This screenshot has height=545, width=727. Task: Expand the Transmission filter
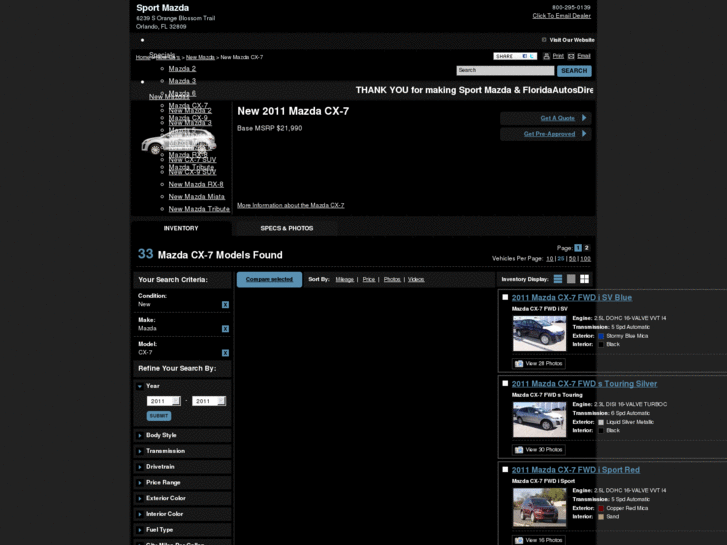tap(182, 451)
